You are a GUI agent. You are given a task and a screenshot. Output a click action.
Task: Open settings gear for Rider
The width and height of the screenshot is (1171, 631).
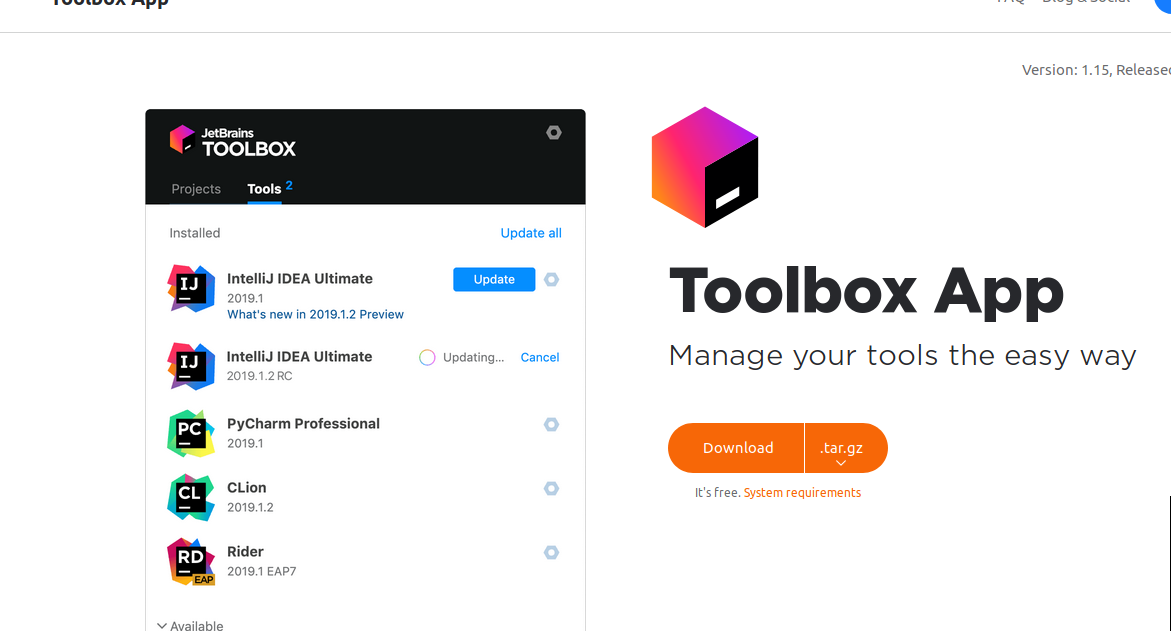(x=551, y=553)
